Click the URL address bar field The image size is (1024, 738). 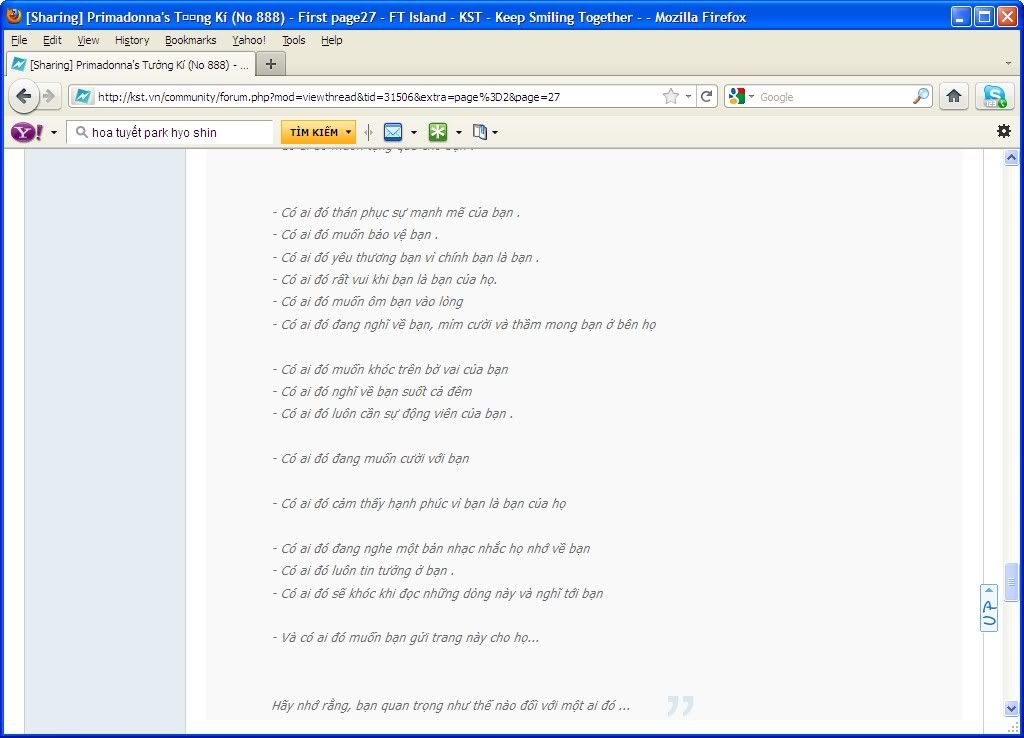(x=379, y=97)
